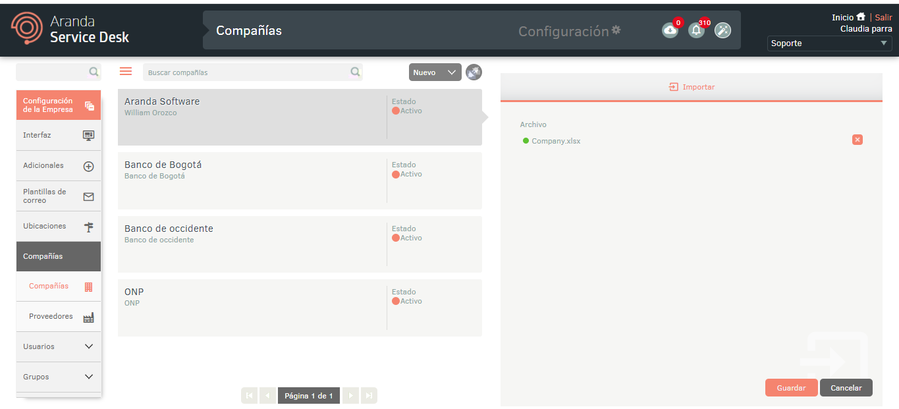This screenshot has width=899, height=409.
Task: Collapse the dark Compañías section header
Action: (x=58, y=256)
